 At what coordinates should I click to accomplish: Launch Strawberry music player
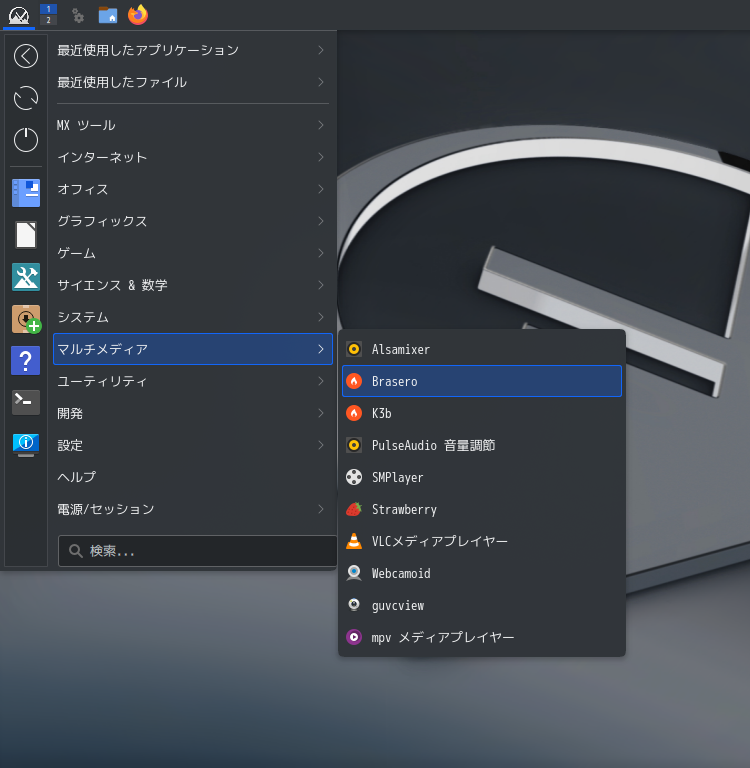[482, 509]
